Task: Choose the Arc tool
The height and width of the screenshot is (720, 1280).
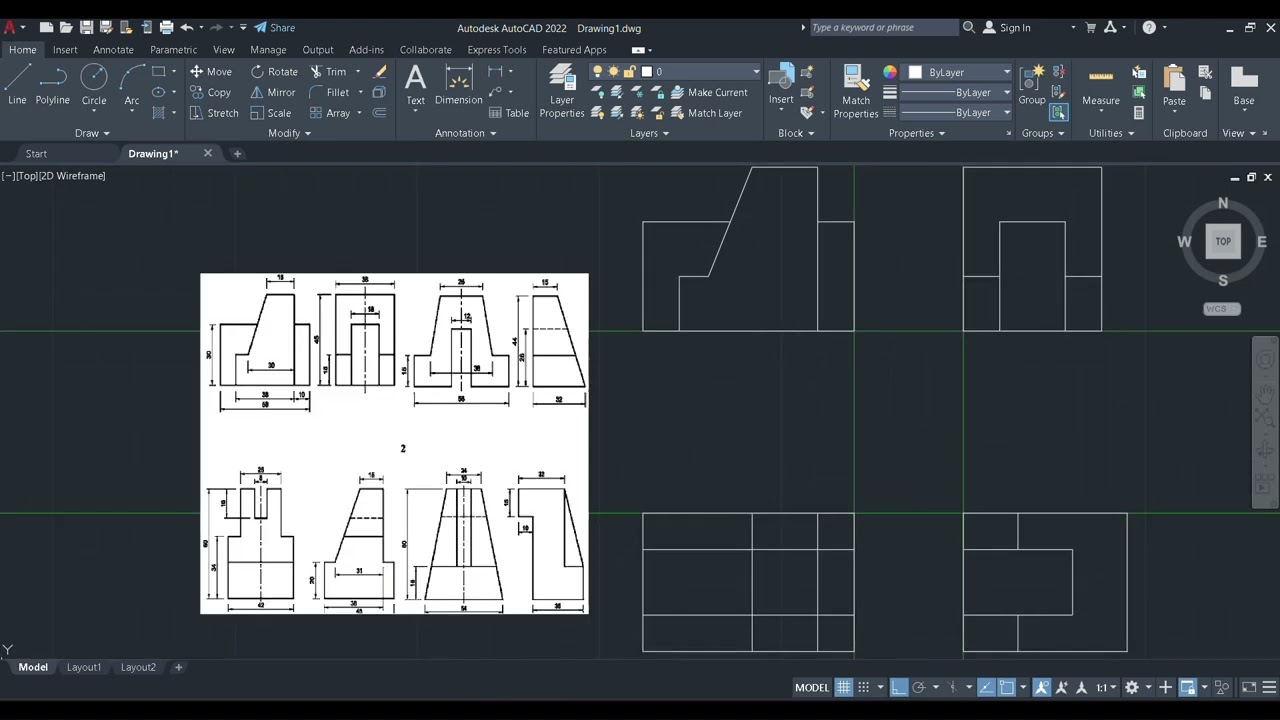Action: pos(131,85)
